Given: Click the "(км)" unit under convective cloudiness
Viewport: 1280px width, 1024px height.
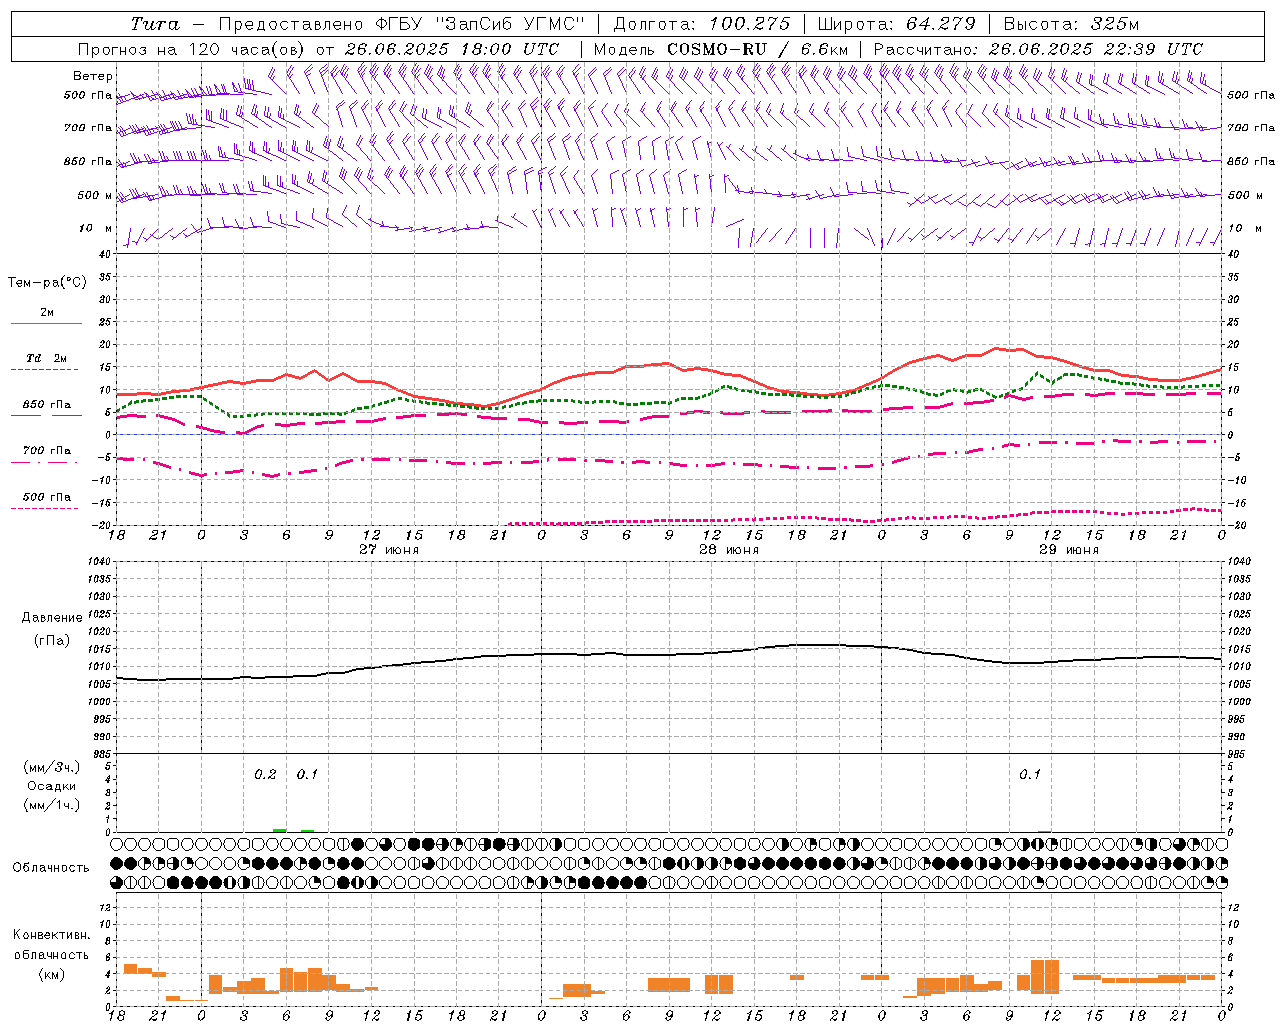Looking at the screenshot, I should 51,974.
